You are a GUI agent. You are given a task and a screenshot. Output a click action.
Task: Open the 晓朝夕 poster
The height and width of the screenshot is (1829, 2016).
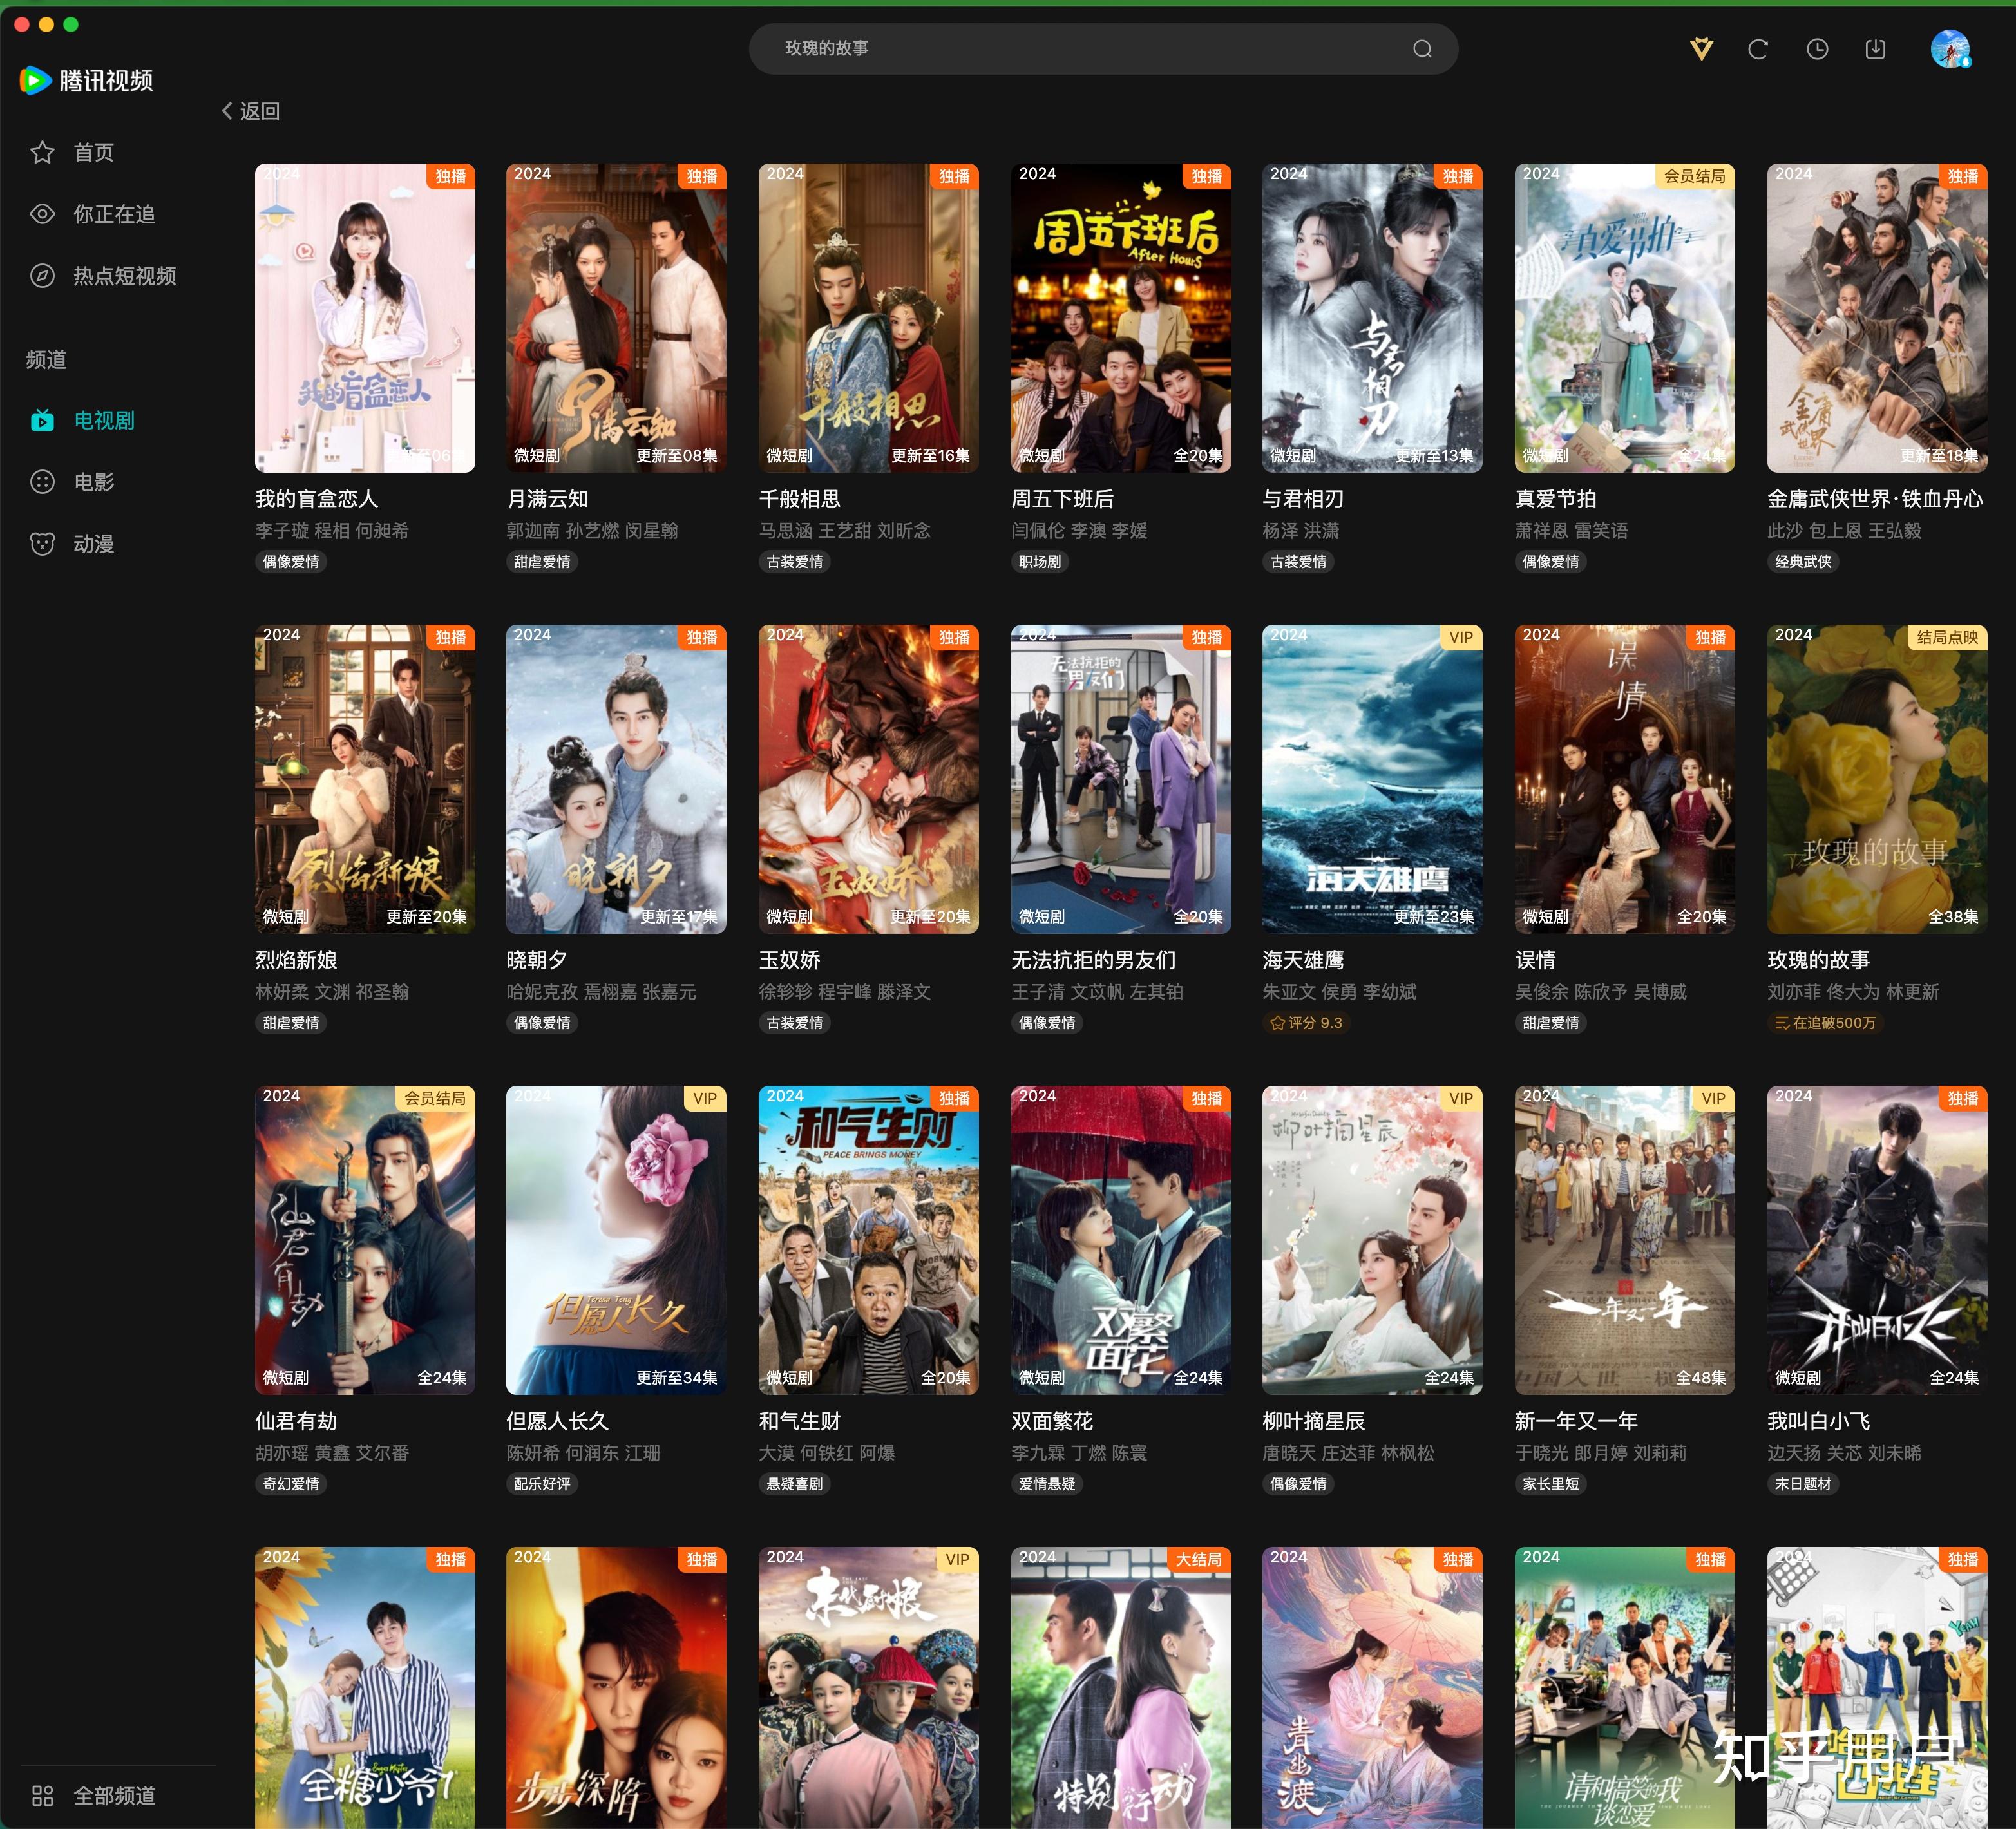[616, 779]
